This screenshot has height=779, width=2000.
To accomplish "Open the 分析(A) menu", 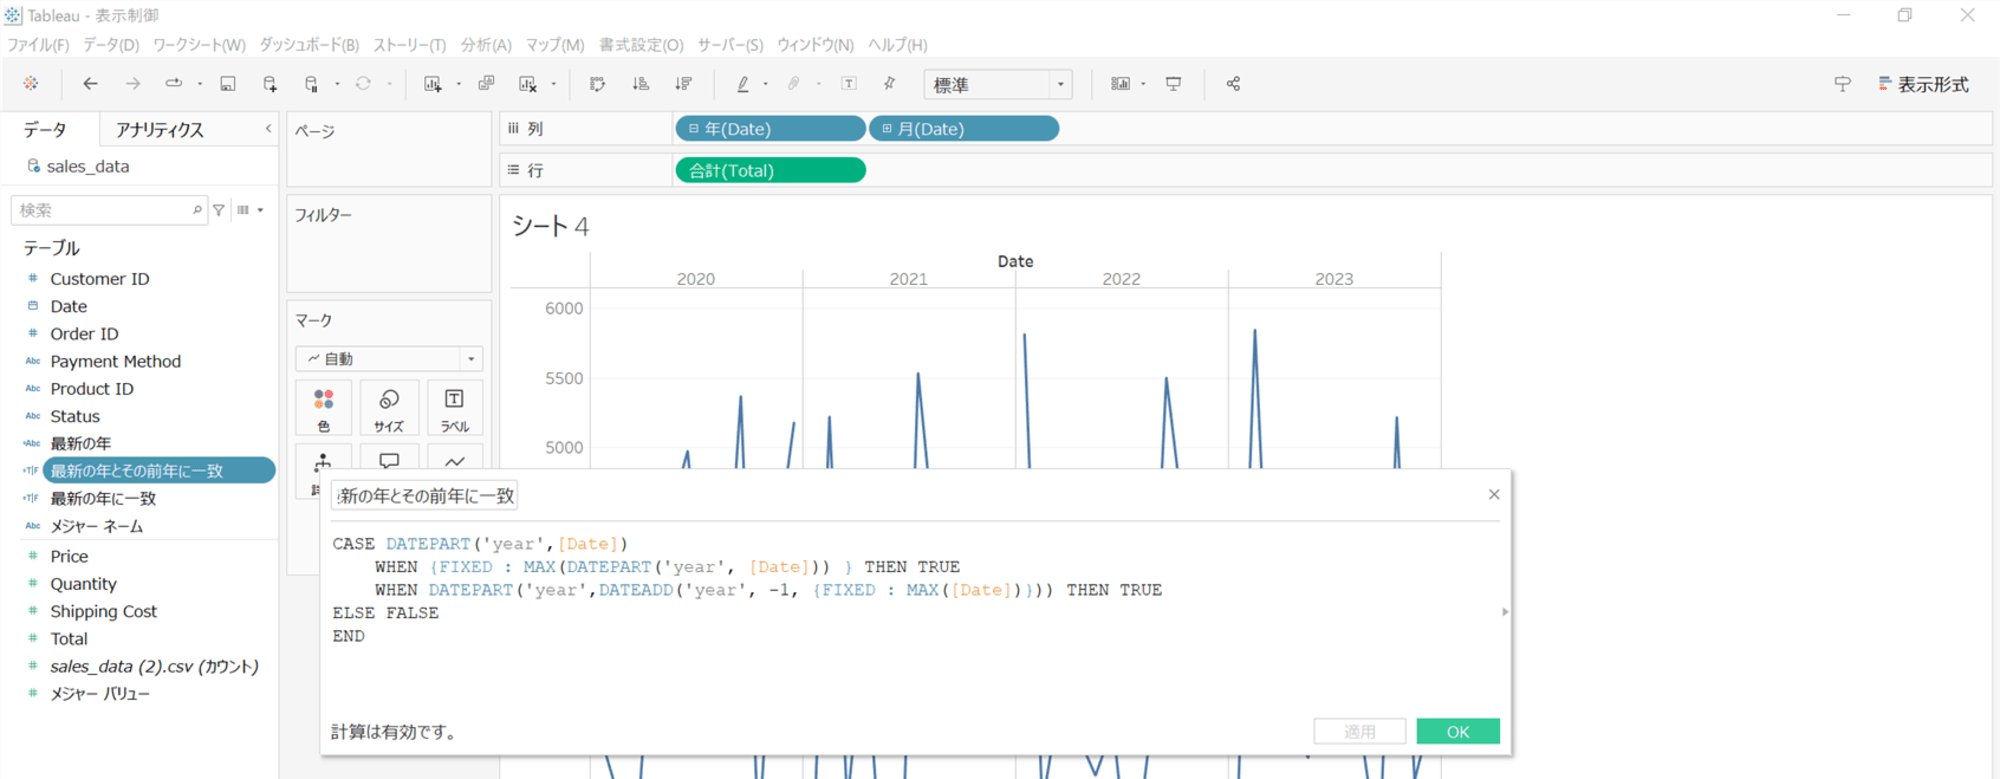I will click(486, 45).
